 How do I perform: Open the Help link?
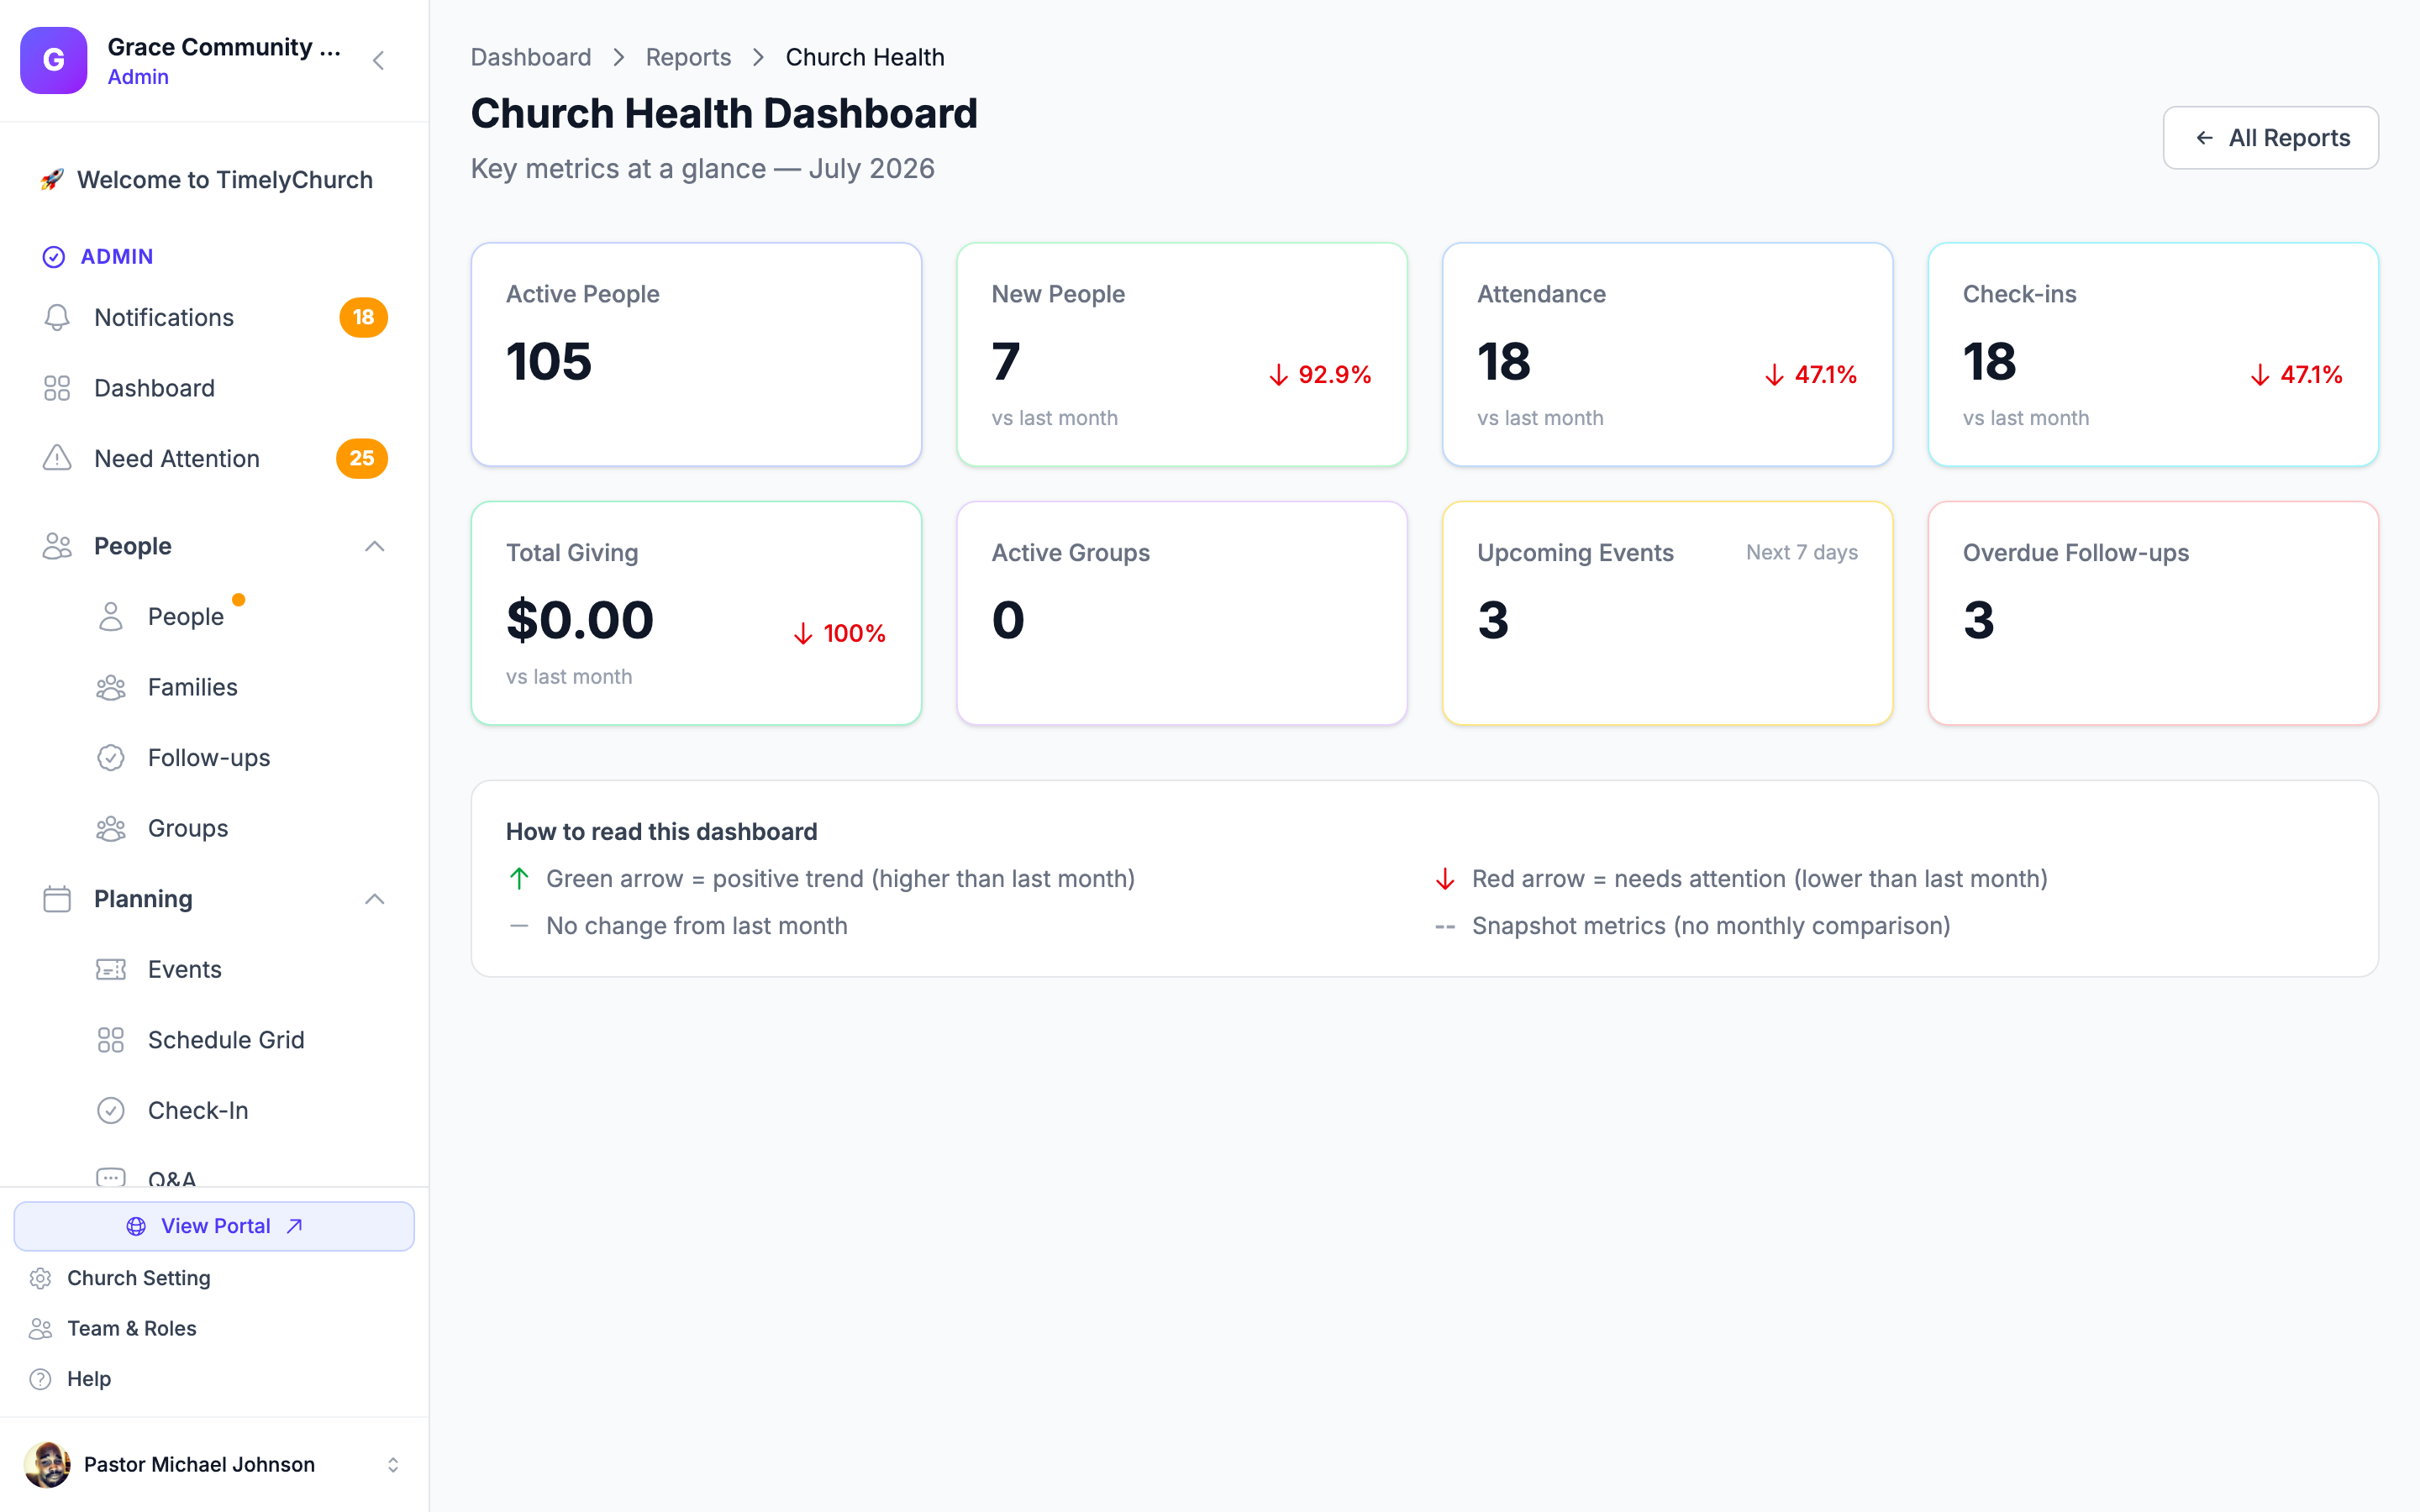(x=89, y=1379)
